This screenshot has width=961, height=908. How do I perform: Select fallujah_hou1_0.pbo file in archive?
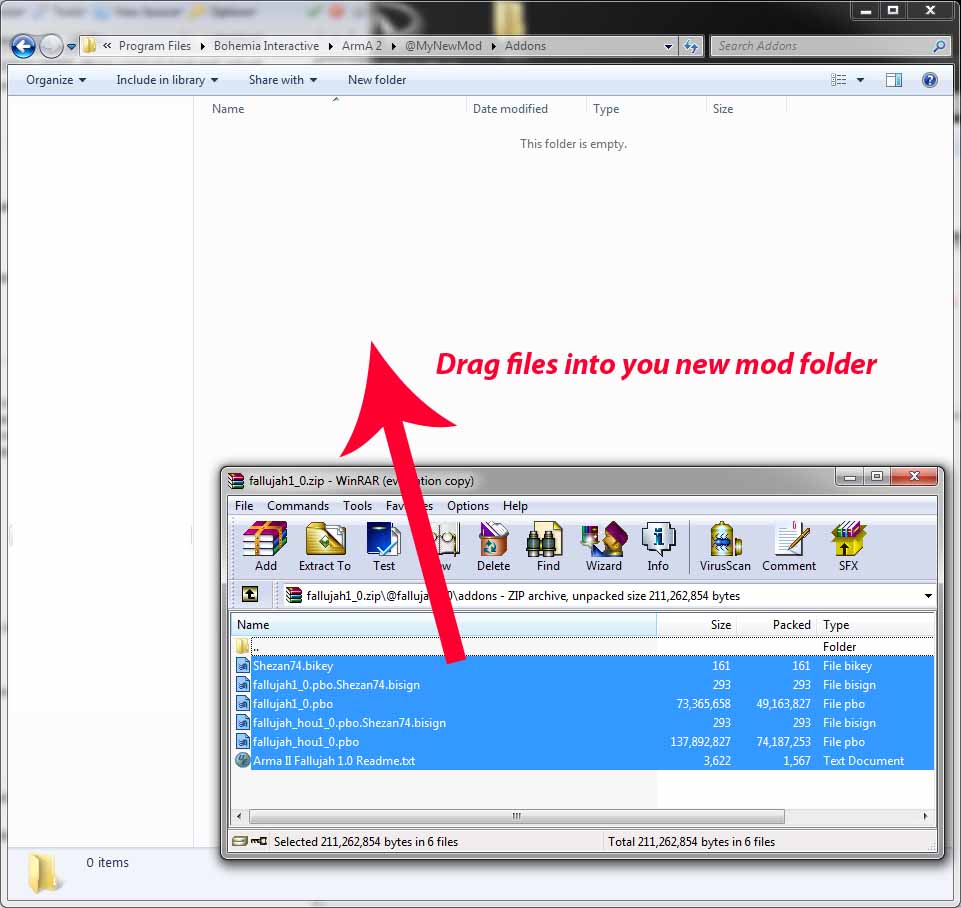click(x=306, y=742)
